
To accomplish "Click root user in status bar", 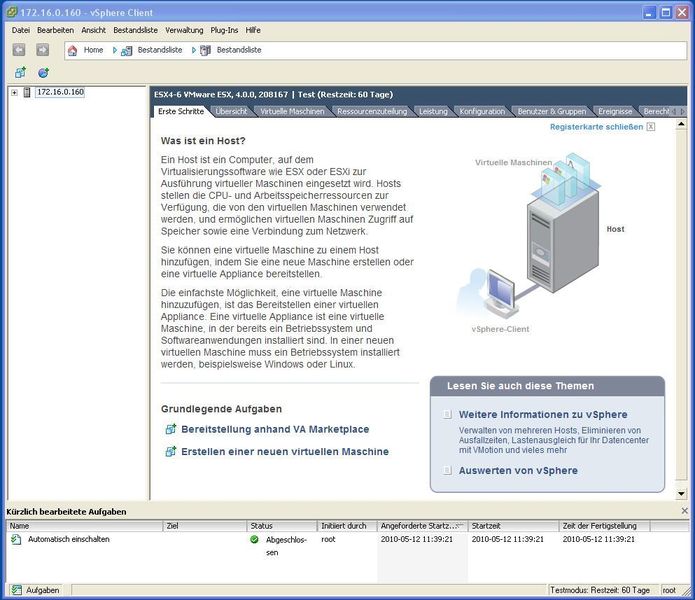I will tap(669, 590).
